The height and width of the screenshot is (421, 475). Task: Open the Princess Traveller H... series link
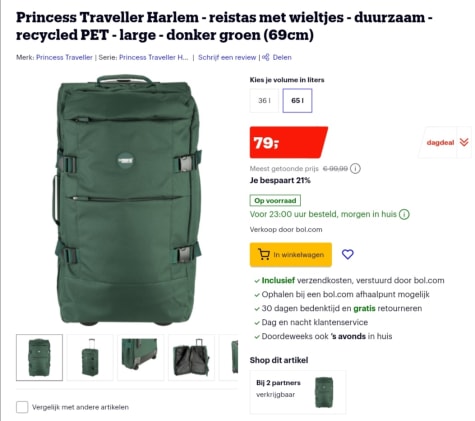(x=154, y=57)
